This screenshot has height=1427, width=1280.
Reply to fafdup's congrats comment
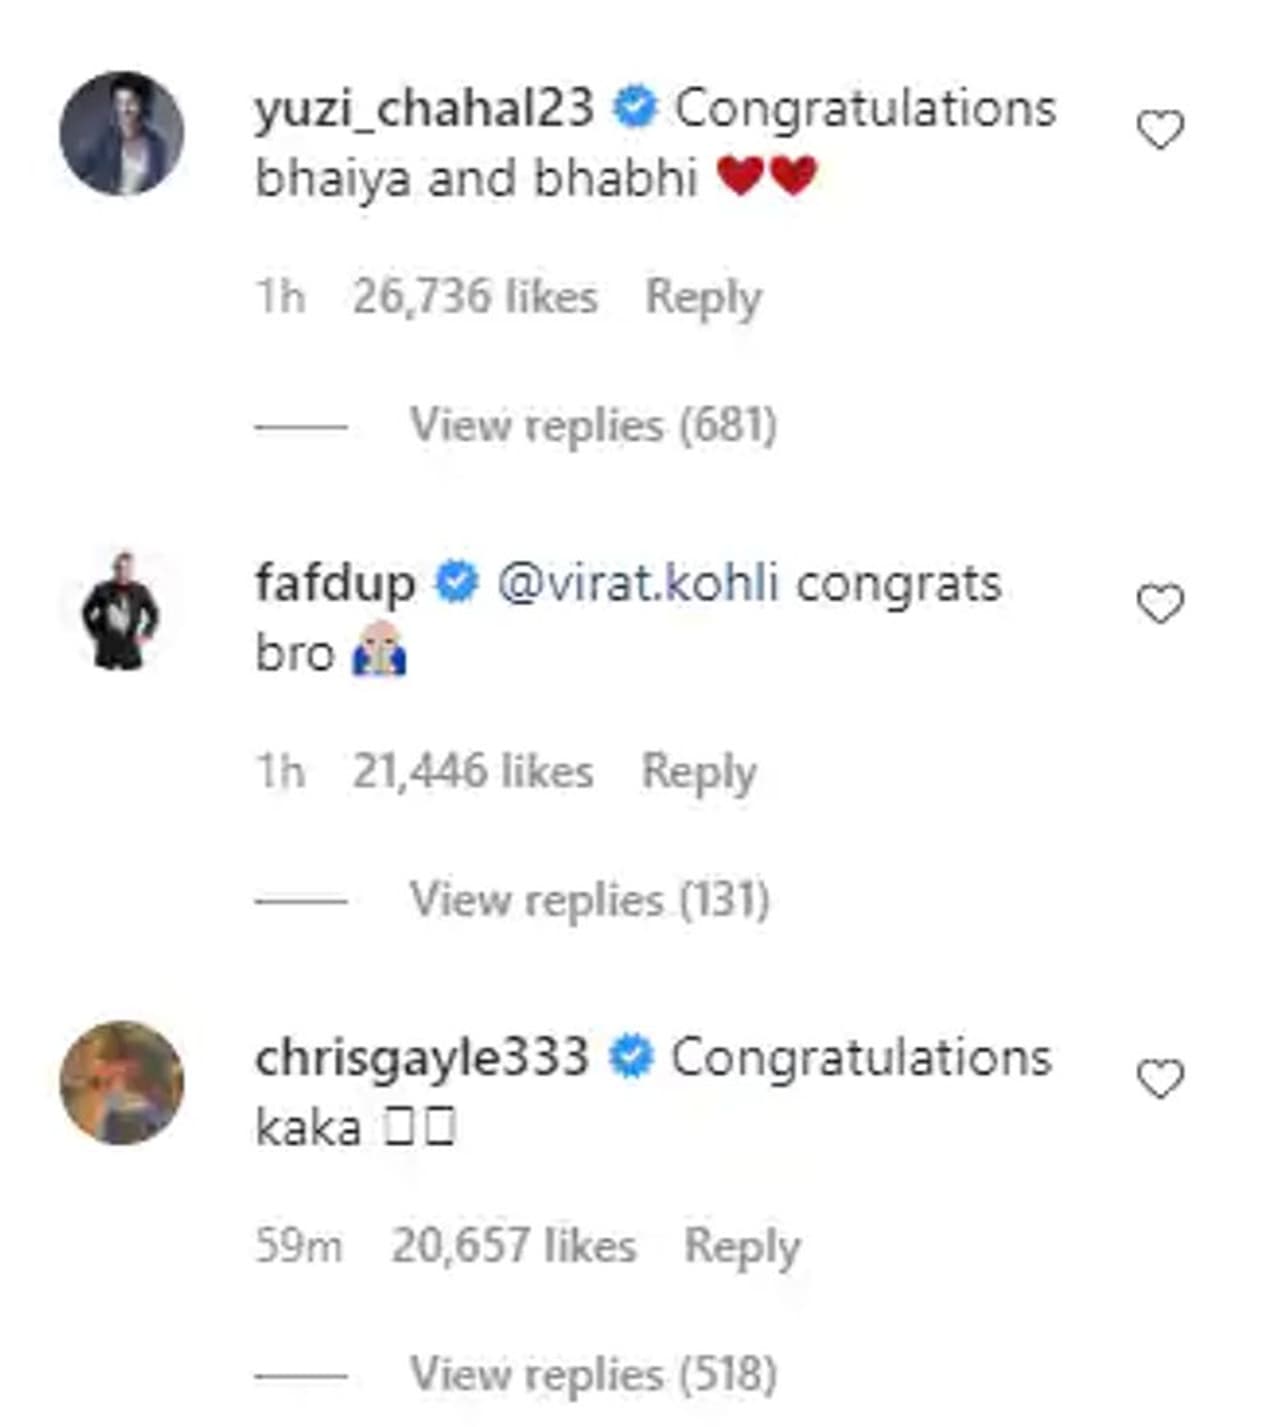tap(699, 771)
